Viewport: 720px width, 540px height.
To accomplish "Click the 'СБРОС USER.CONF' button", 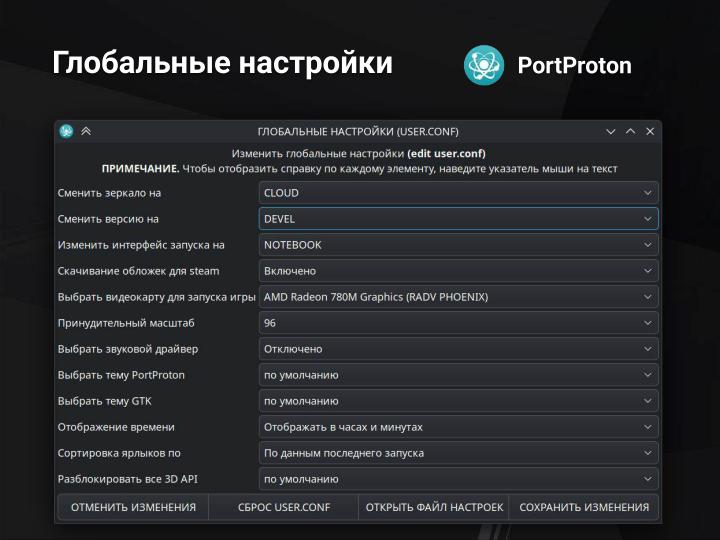I will click(284, 507).
